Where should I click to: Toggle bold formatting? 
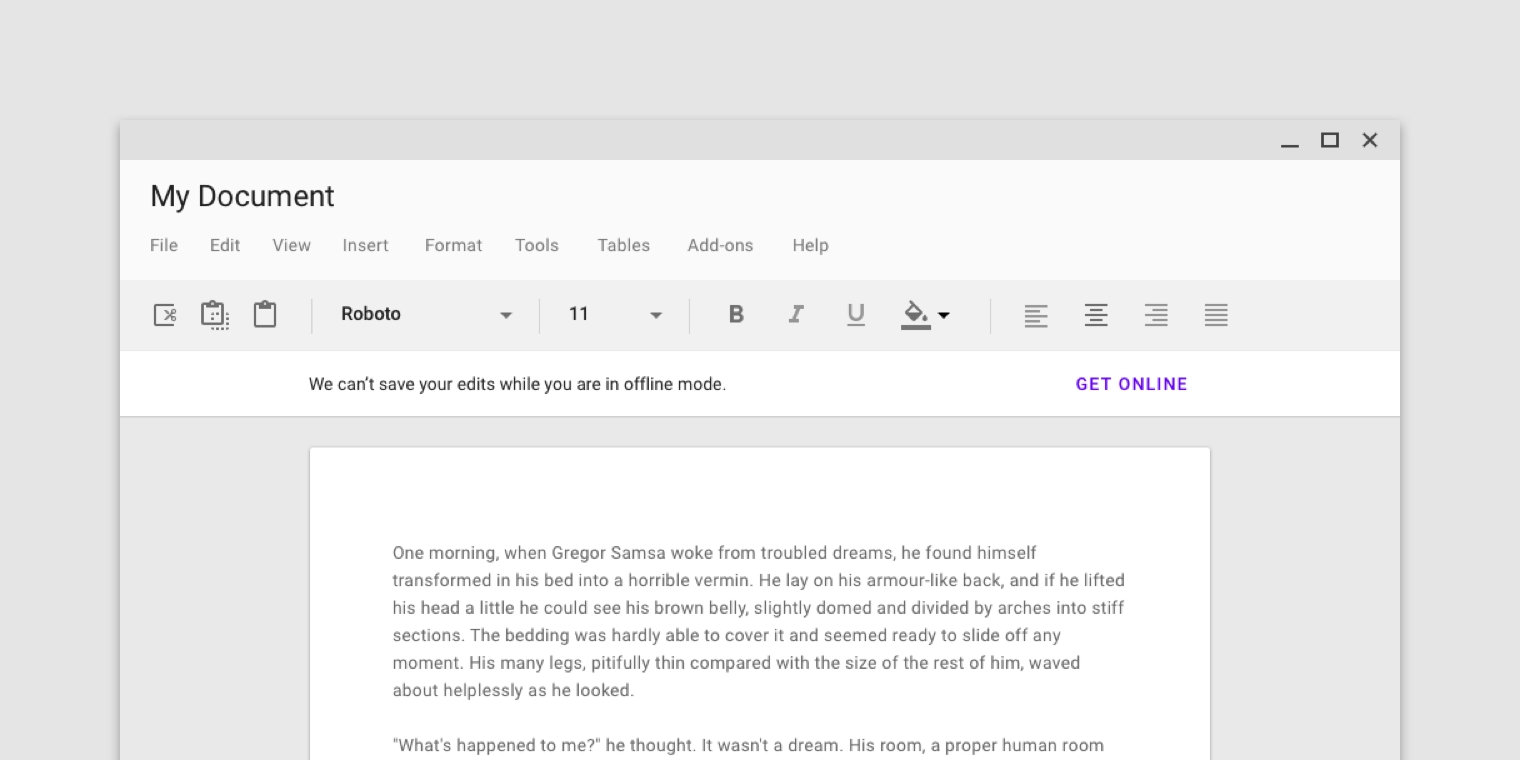[736, 315]
